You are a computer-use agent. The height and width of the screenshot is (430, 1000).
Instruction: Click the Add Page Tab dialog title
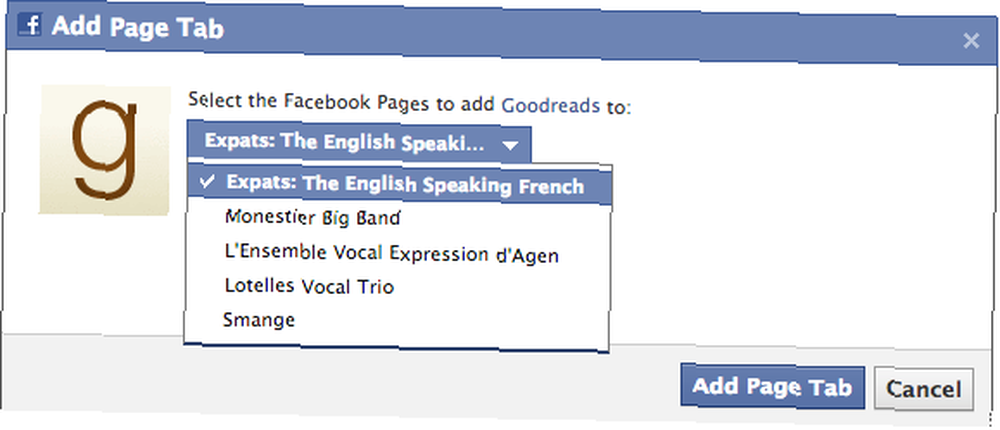[138, 27]
